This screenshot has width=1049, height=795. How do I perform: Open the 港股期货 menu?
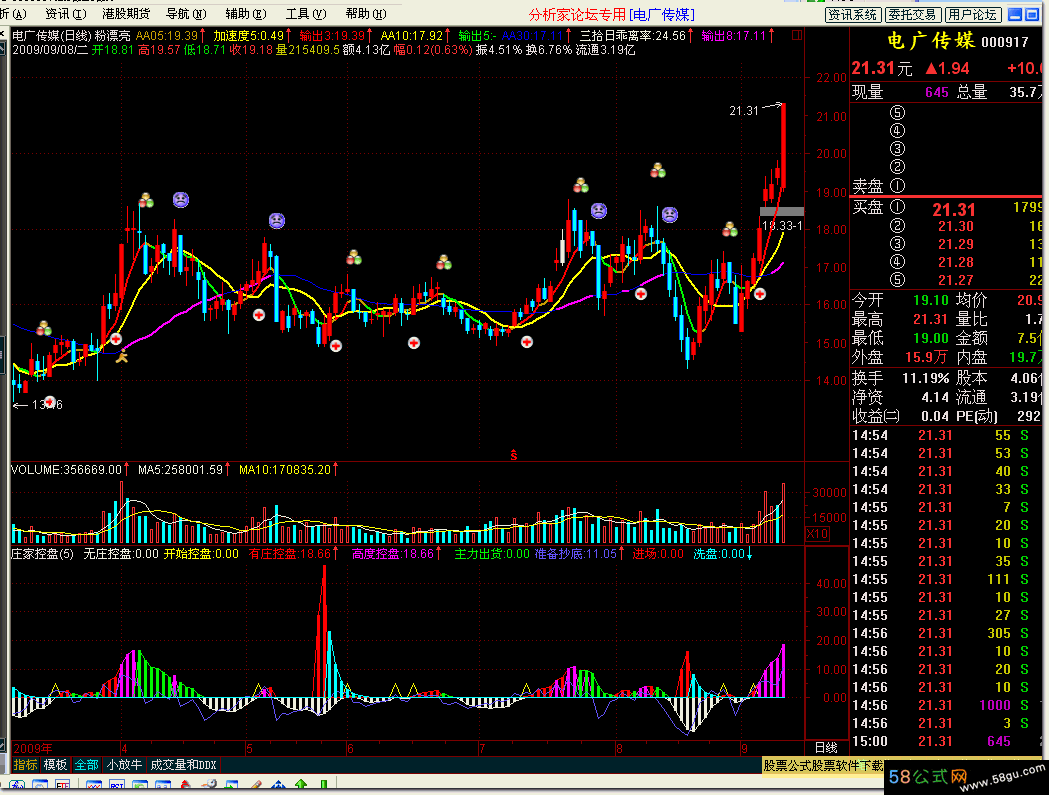point(126,13)
